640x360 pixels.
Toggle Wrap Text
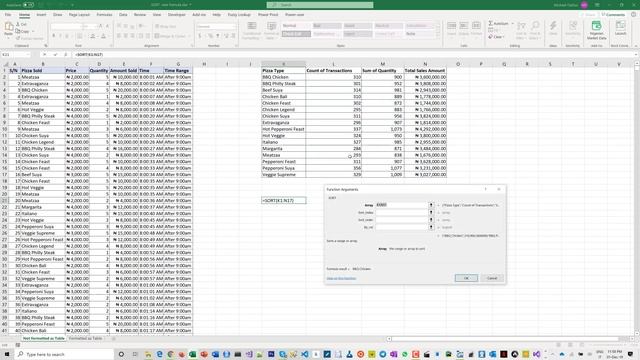pyautogui.click(x=166, y=27)
